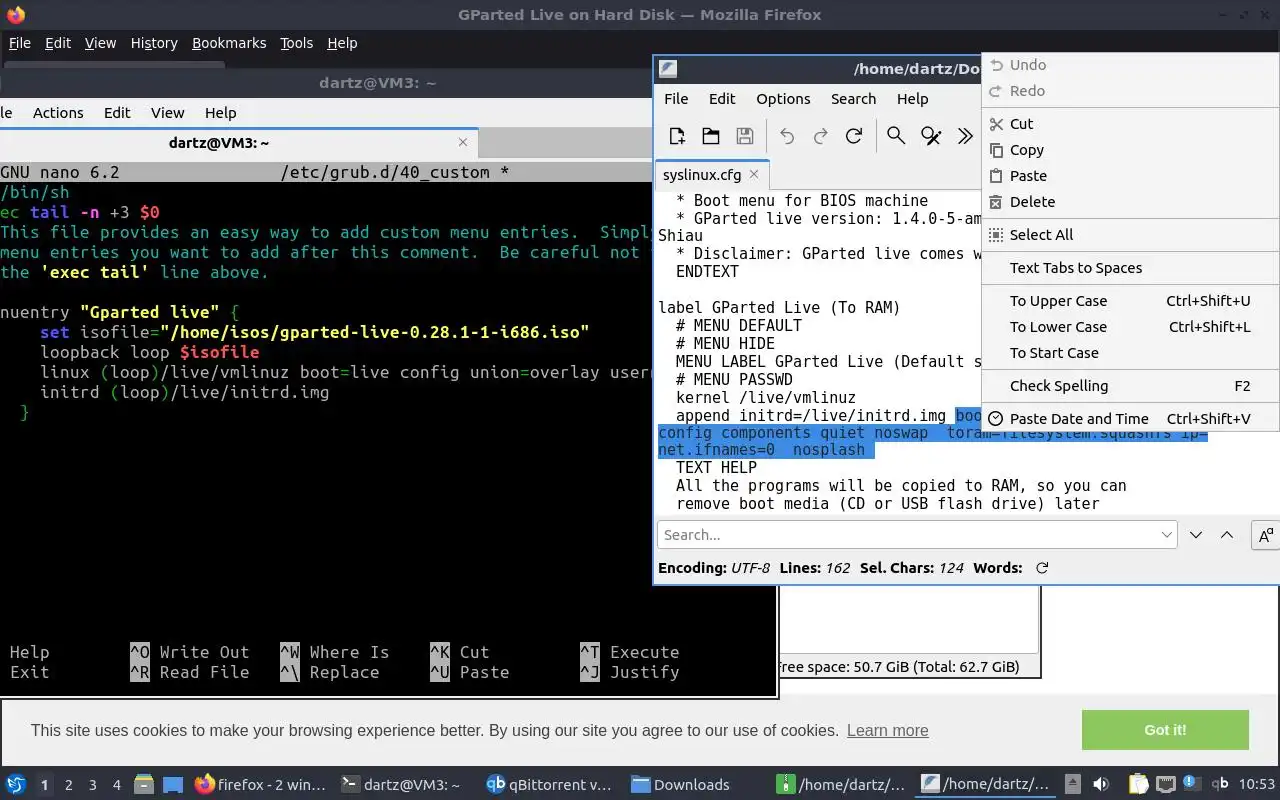Viewport: 1280px width, 800px height.
Task: Choose Delete from the context menu
Action: [x=1130, y=202]
